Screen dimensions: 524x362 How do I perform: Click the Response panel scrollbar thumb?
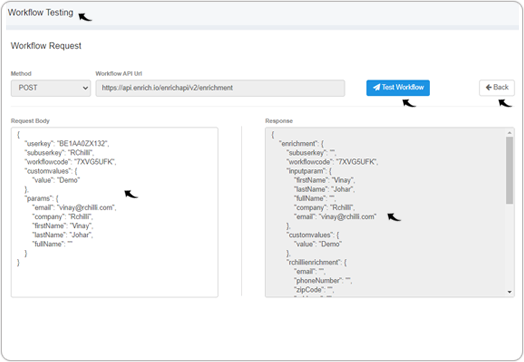pos(509,170)
